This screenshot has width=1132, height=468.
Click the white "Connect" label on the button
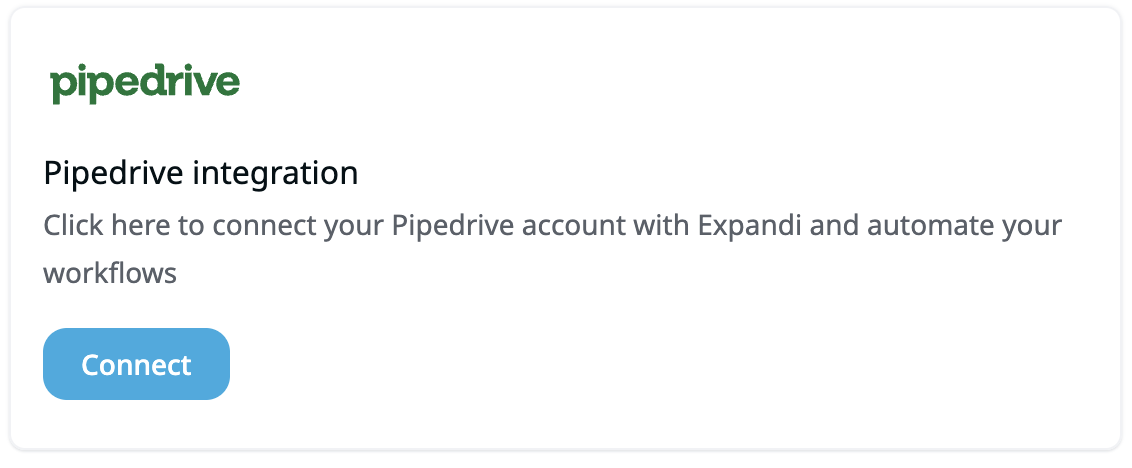point(136,365)
